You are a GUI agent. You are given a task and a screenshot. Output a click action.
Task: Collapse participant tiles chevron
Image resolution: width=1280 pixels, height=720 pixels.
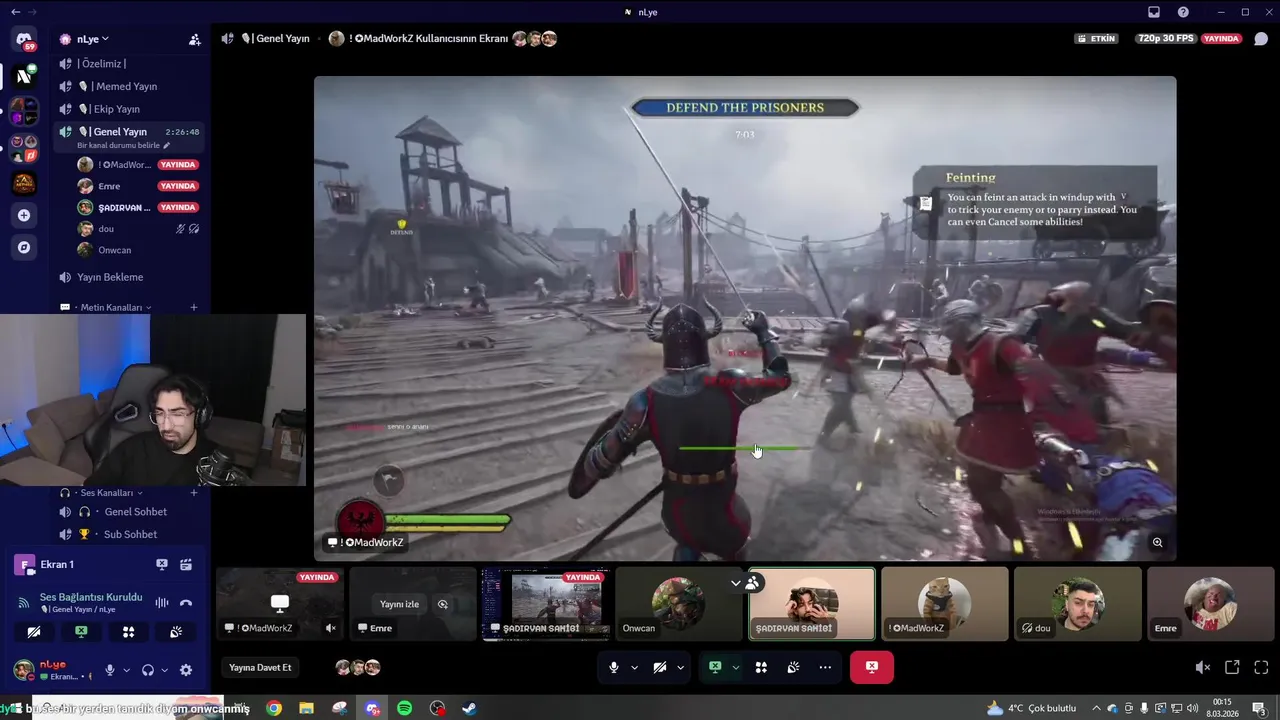(x=736, y=583)
